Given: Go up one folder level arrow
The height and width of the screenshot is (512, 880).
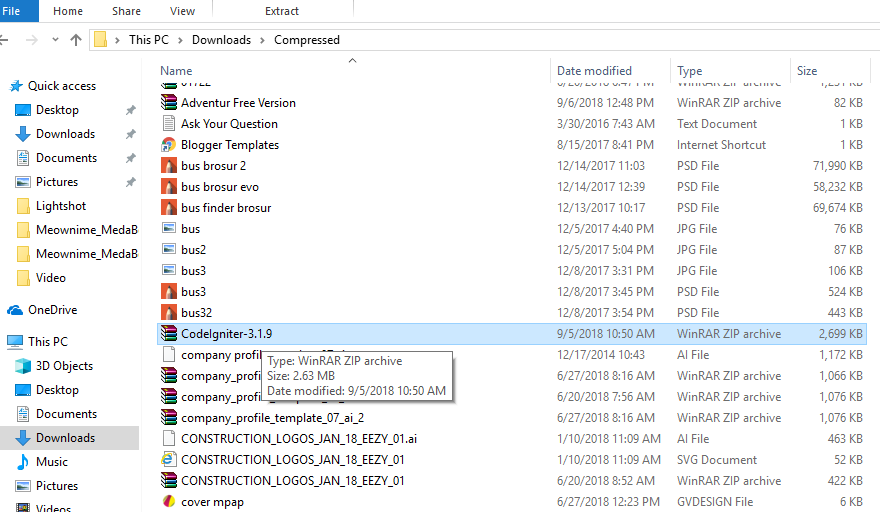Looking at the screenshot, I should [x=76, y=40].
